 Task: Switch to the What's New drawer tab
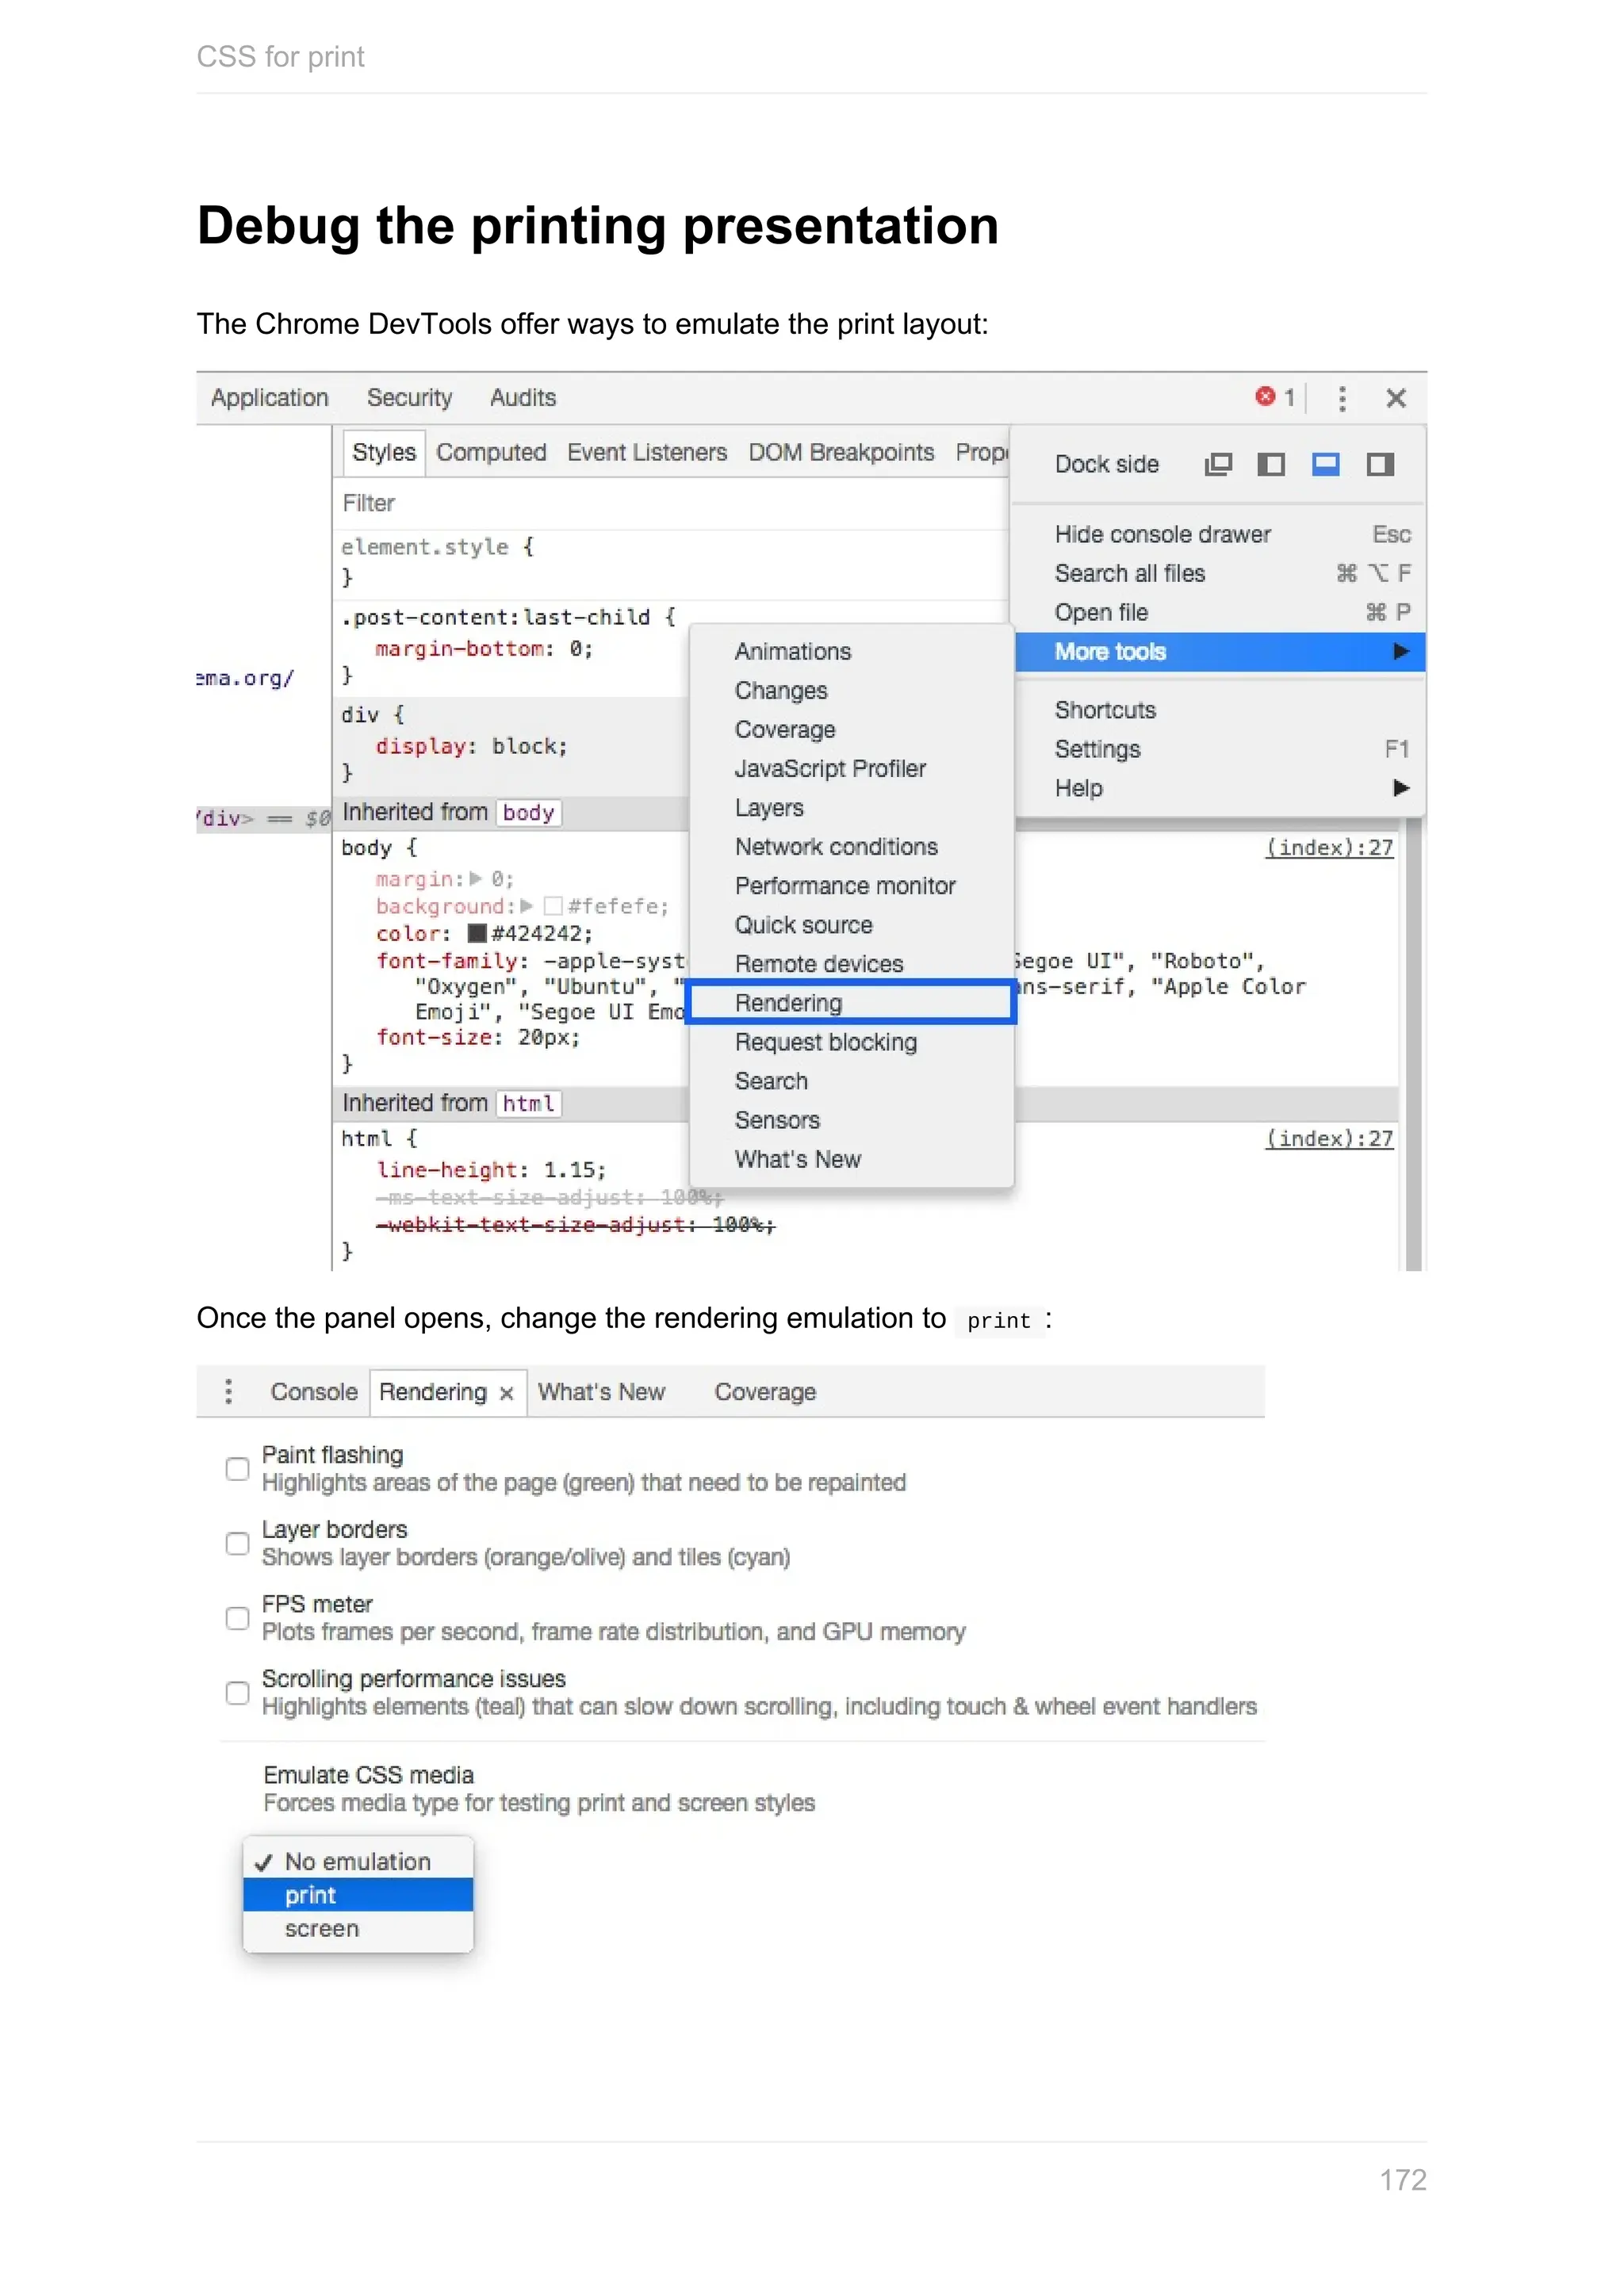(x=601, y=1391)
